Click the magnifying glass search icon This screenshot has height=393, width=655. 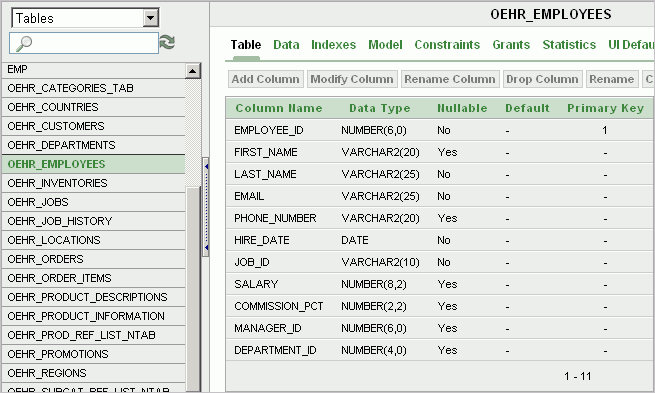(x=23, y=43)
